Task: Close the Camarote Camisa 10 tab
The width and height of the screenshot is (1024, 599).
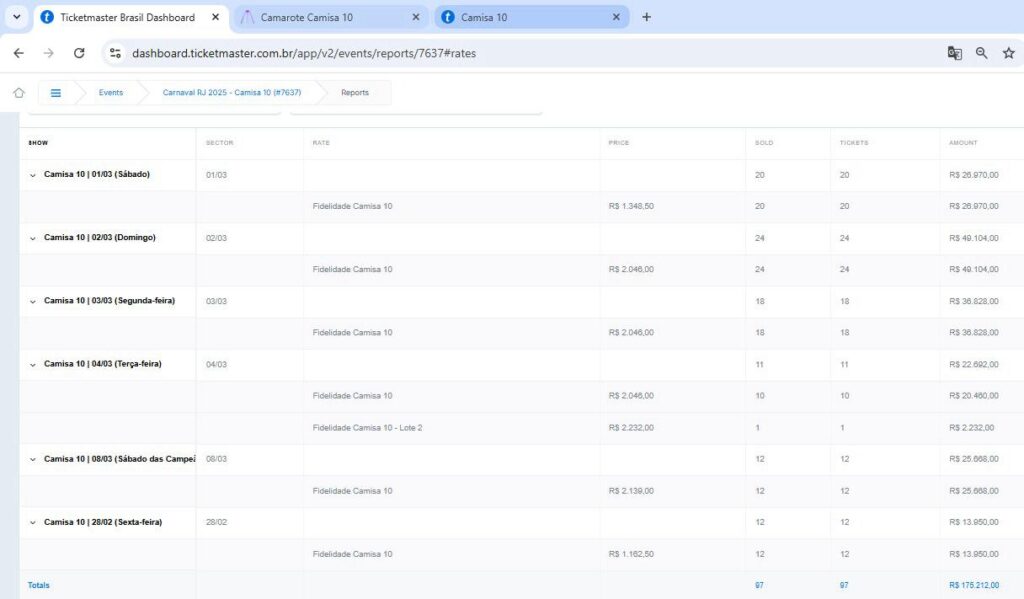Action: click(x=416, y=18)
